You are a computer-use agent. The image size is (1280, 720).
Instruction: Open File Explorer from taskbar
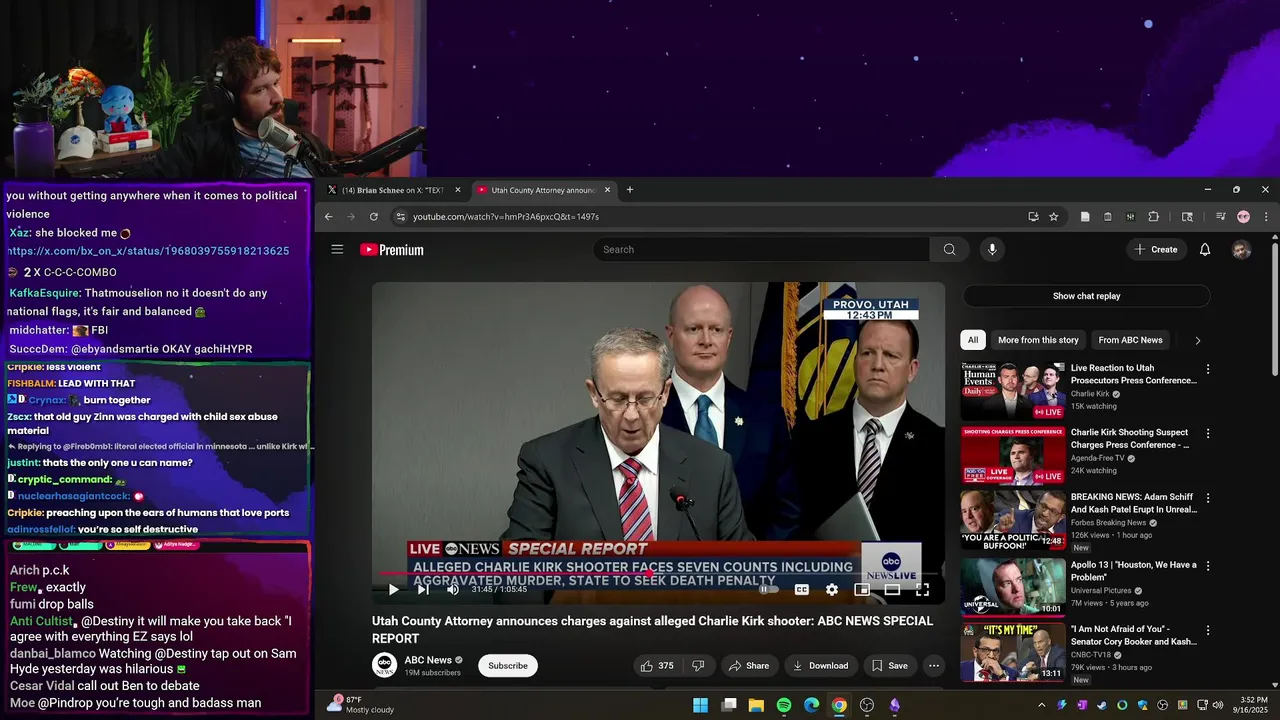756,706
